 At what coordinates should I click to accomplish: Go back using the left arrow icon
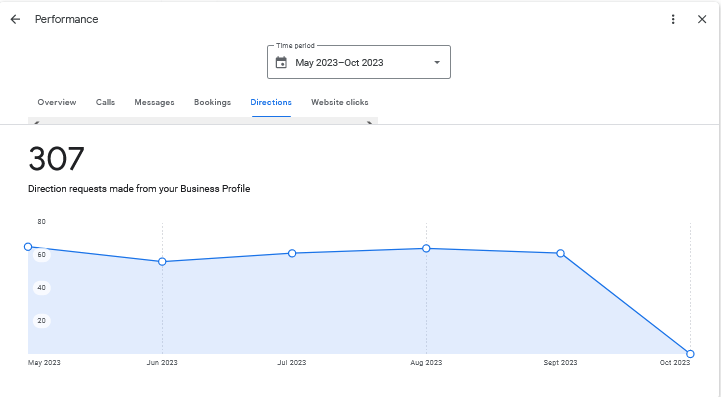pyautogui.click(x=15, y=19)
